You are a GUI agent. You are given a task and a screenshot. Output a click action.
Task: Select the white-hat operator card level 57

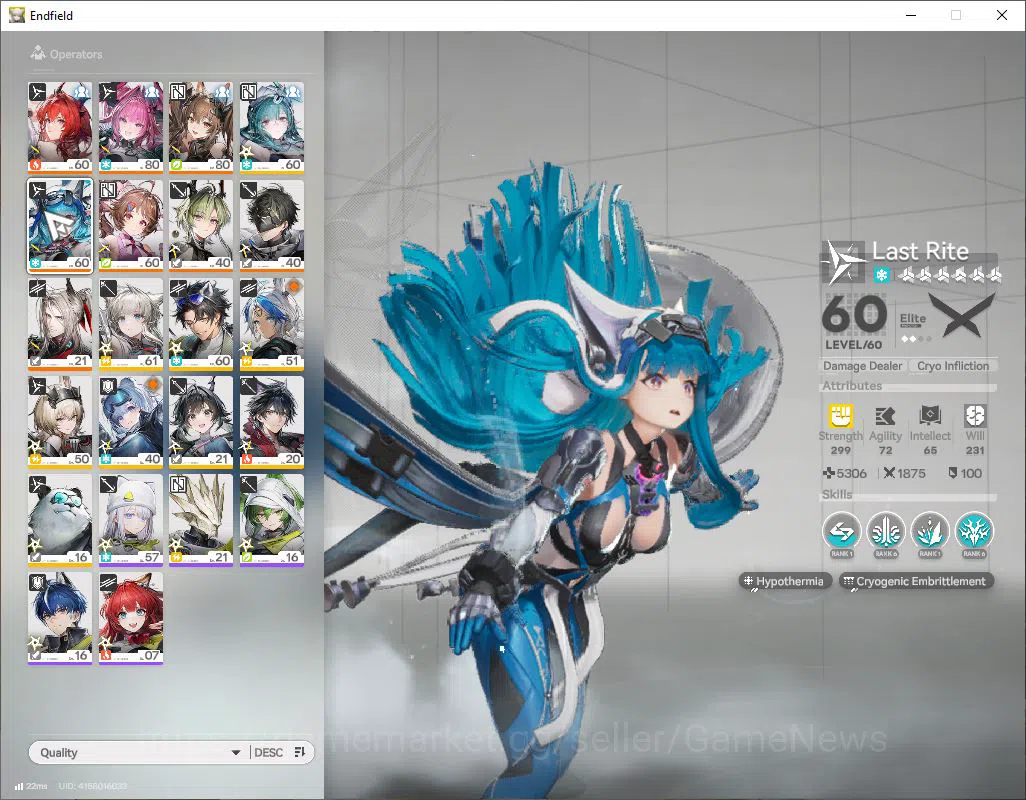coord(131,519)
